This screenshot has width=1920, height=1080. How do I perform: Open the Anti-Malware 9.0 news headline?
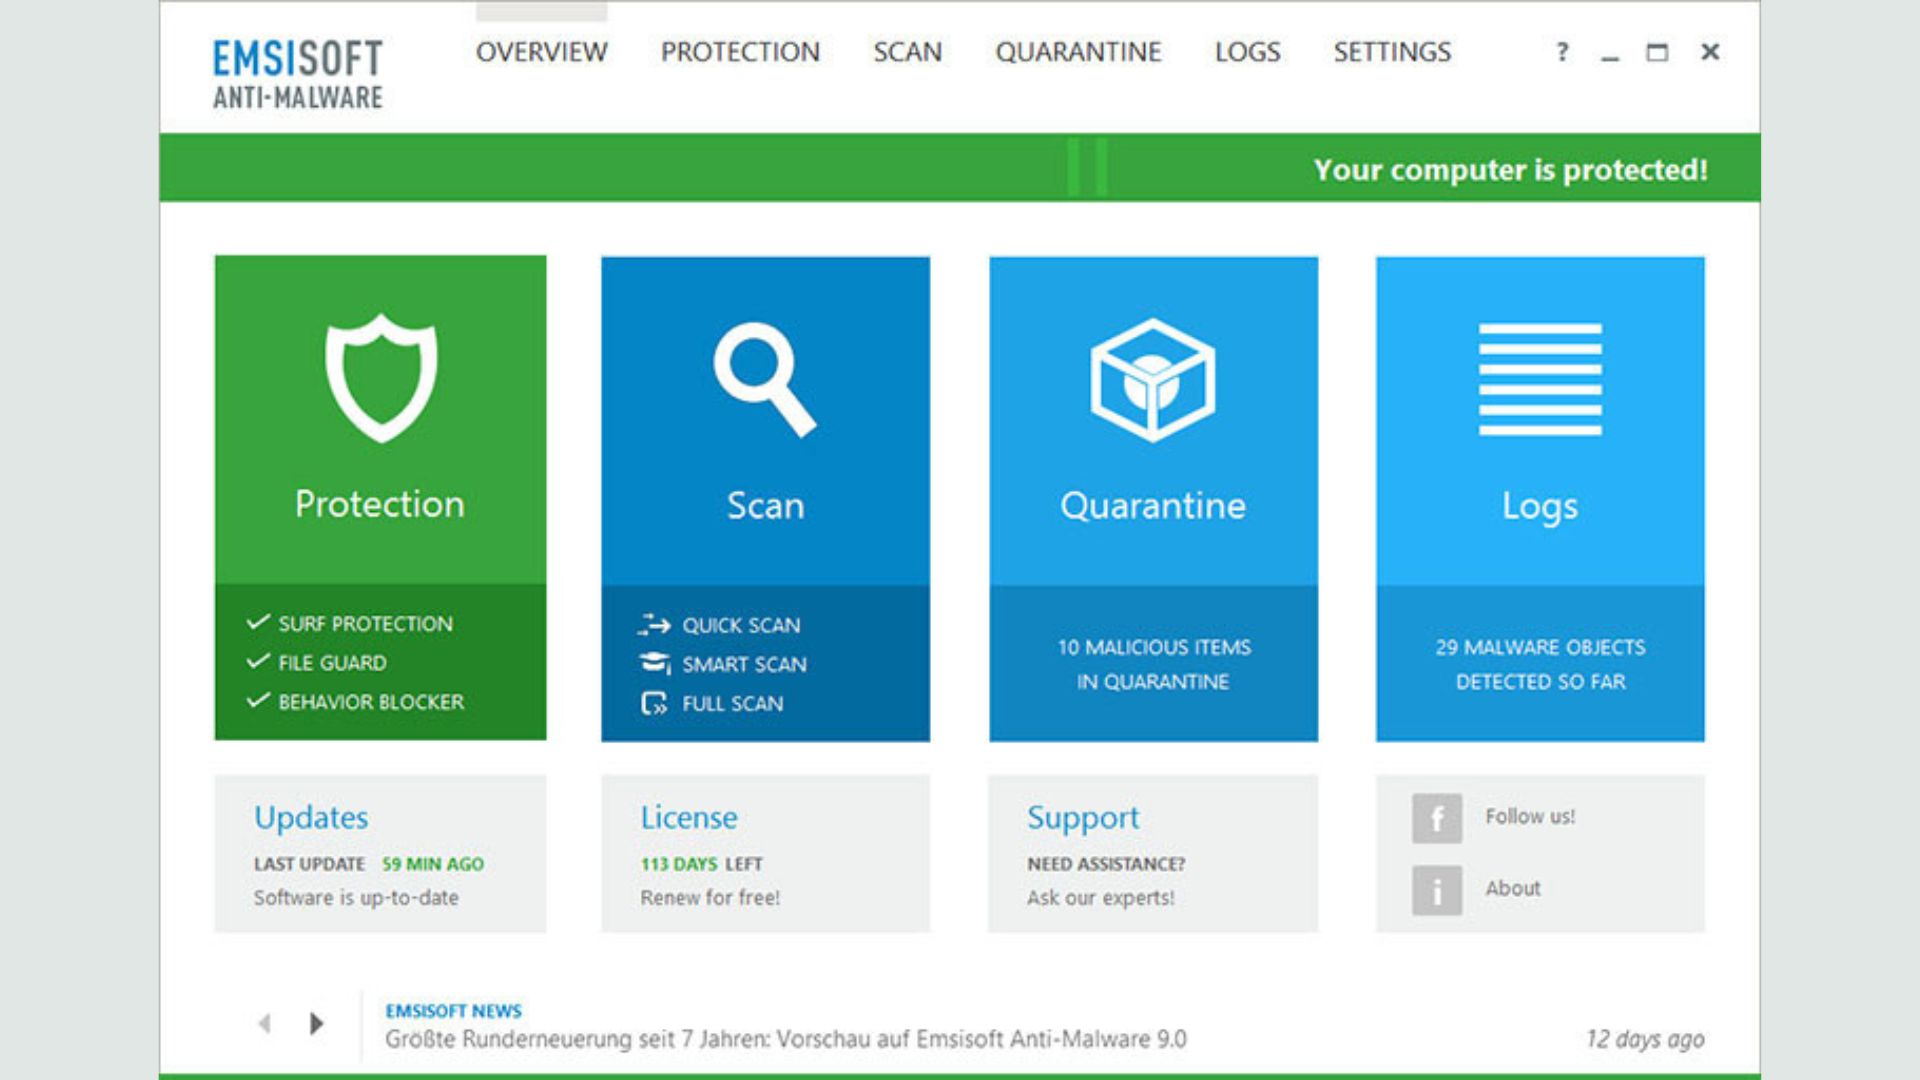point(786,1040)
